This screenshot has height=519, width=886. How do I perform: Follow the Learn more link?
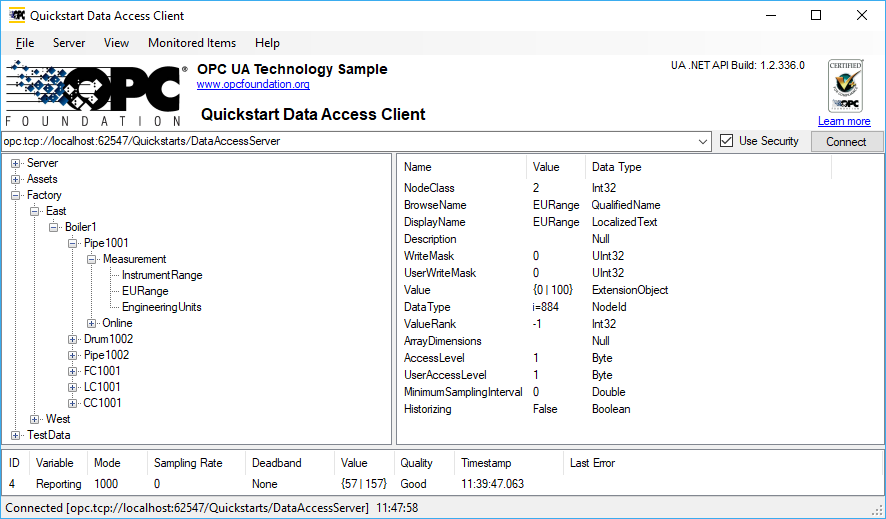click(x=844, y=121)
